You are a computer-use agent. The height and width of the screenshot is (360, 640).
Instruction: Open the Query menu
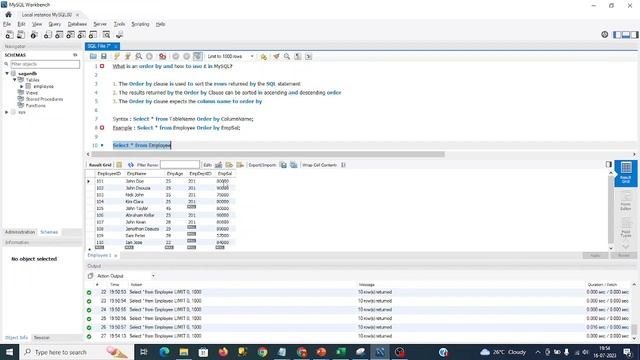point(55,24)
